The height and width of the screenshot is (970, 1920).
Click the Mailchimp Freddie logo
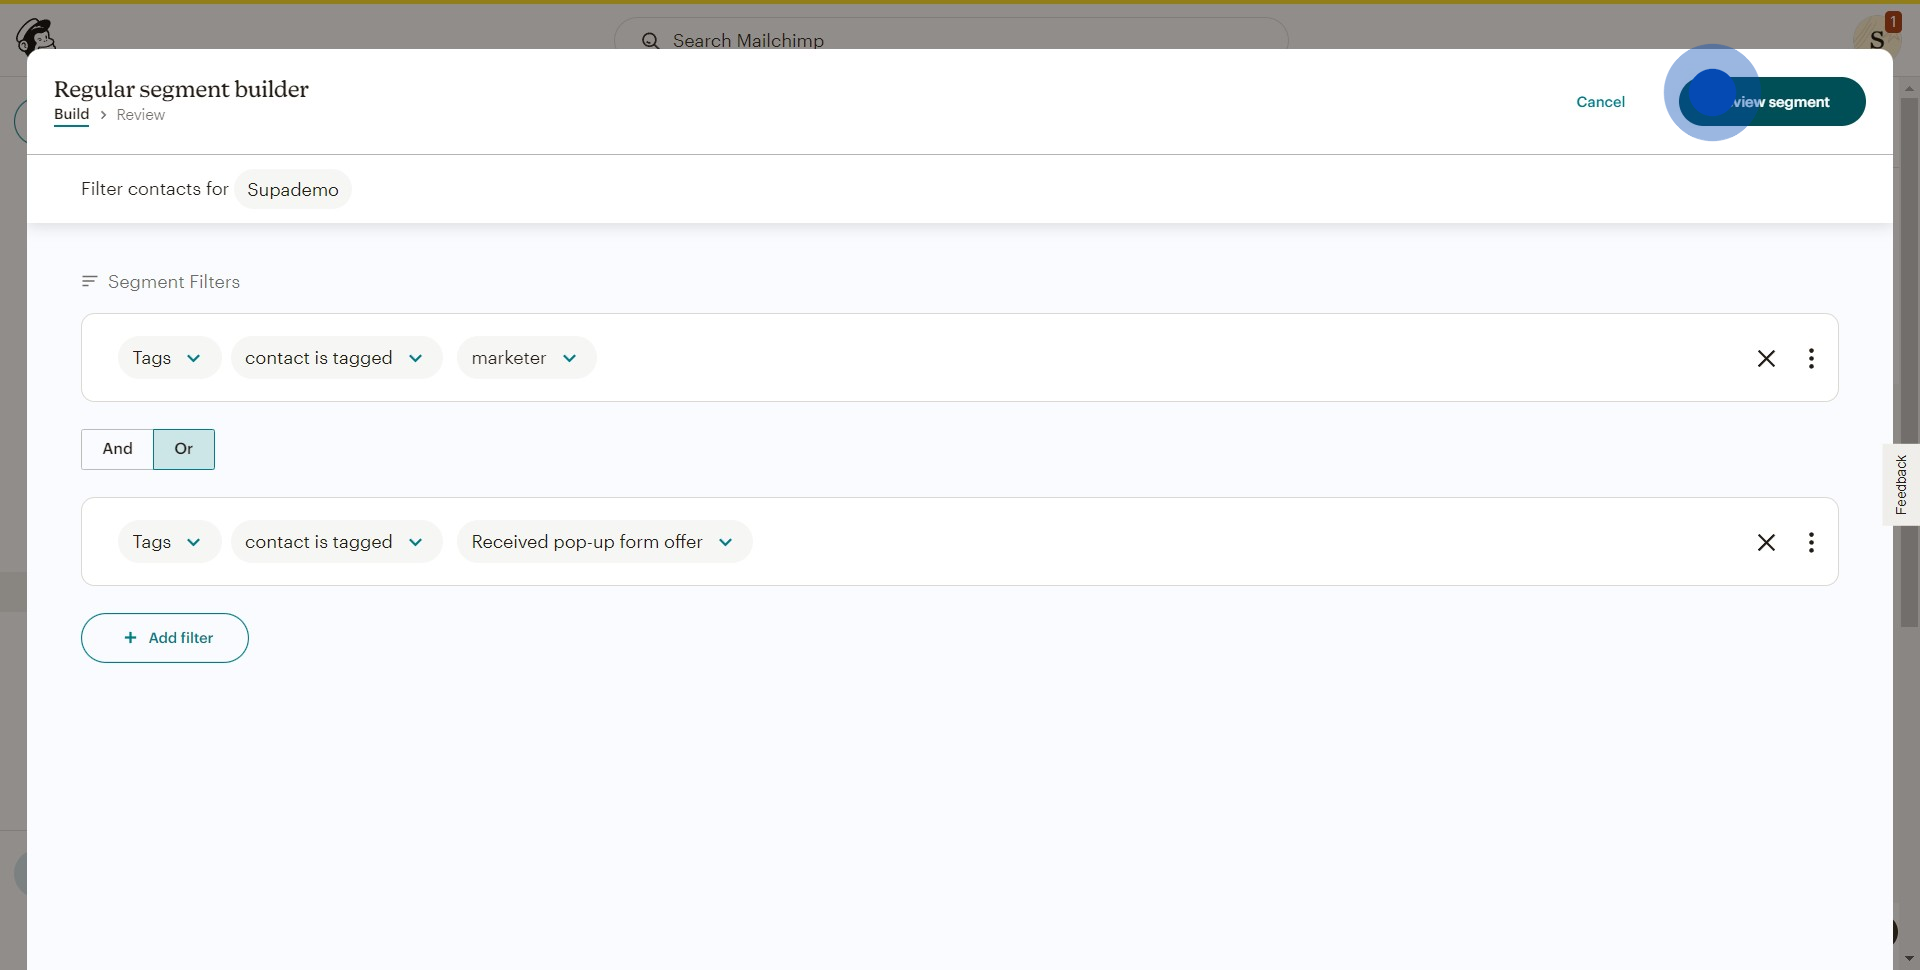(35, 35)
